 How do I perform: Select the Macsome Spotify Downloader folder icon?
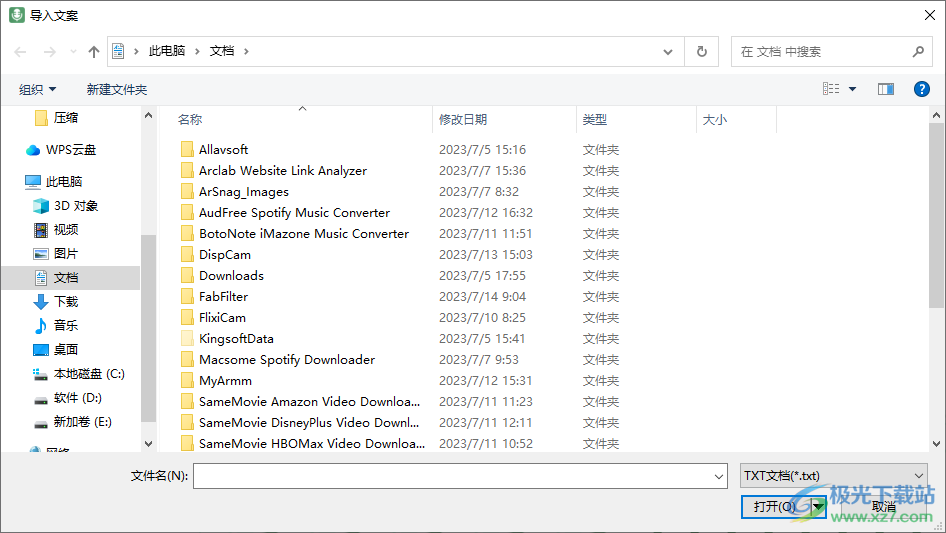(188, 360)
